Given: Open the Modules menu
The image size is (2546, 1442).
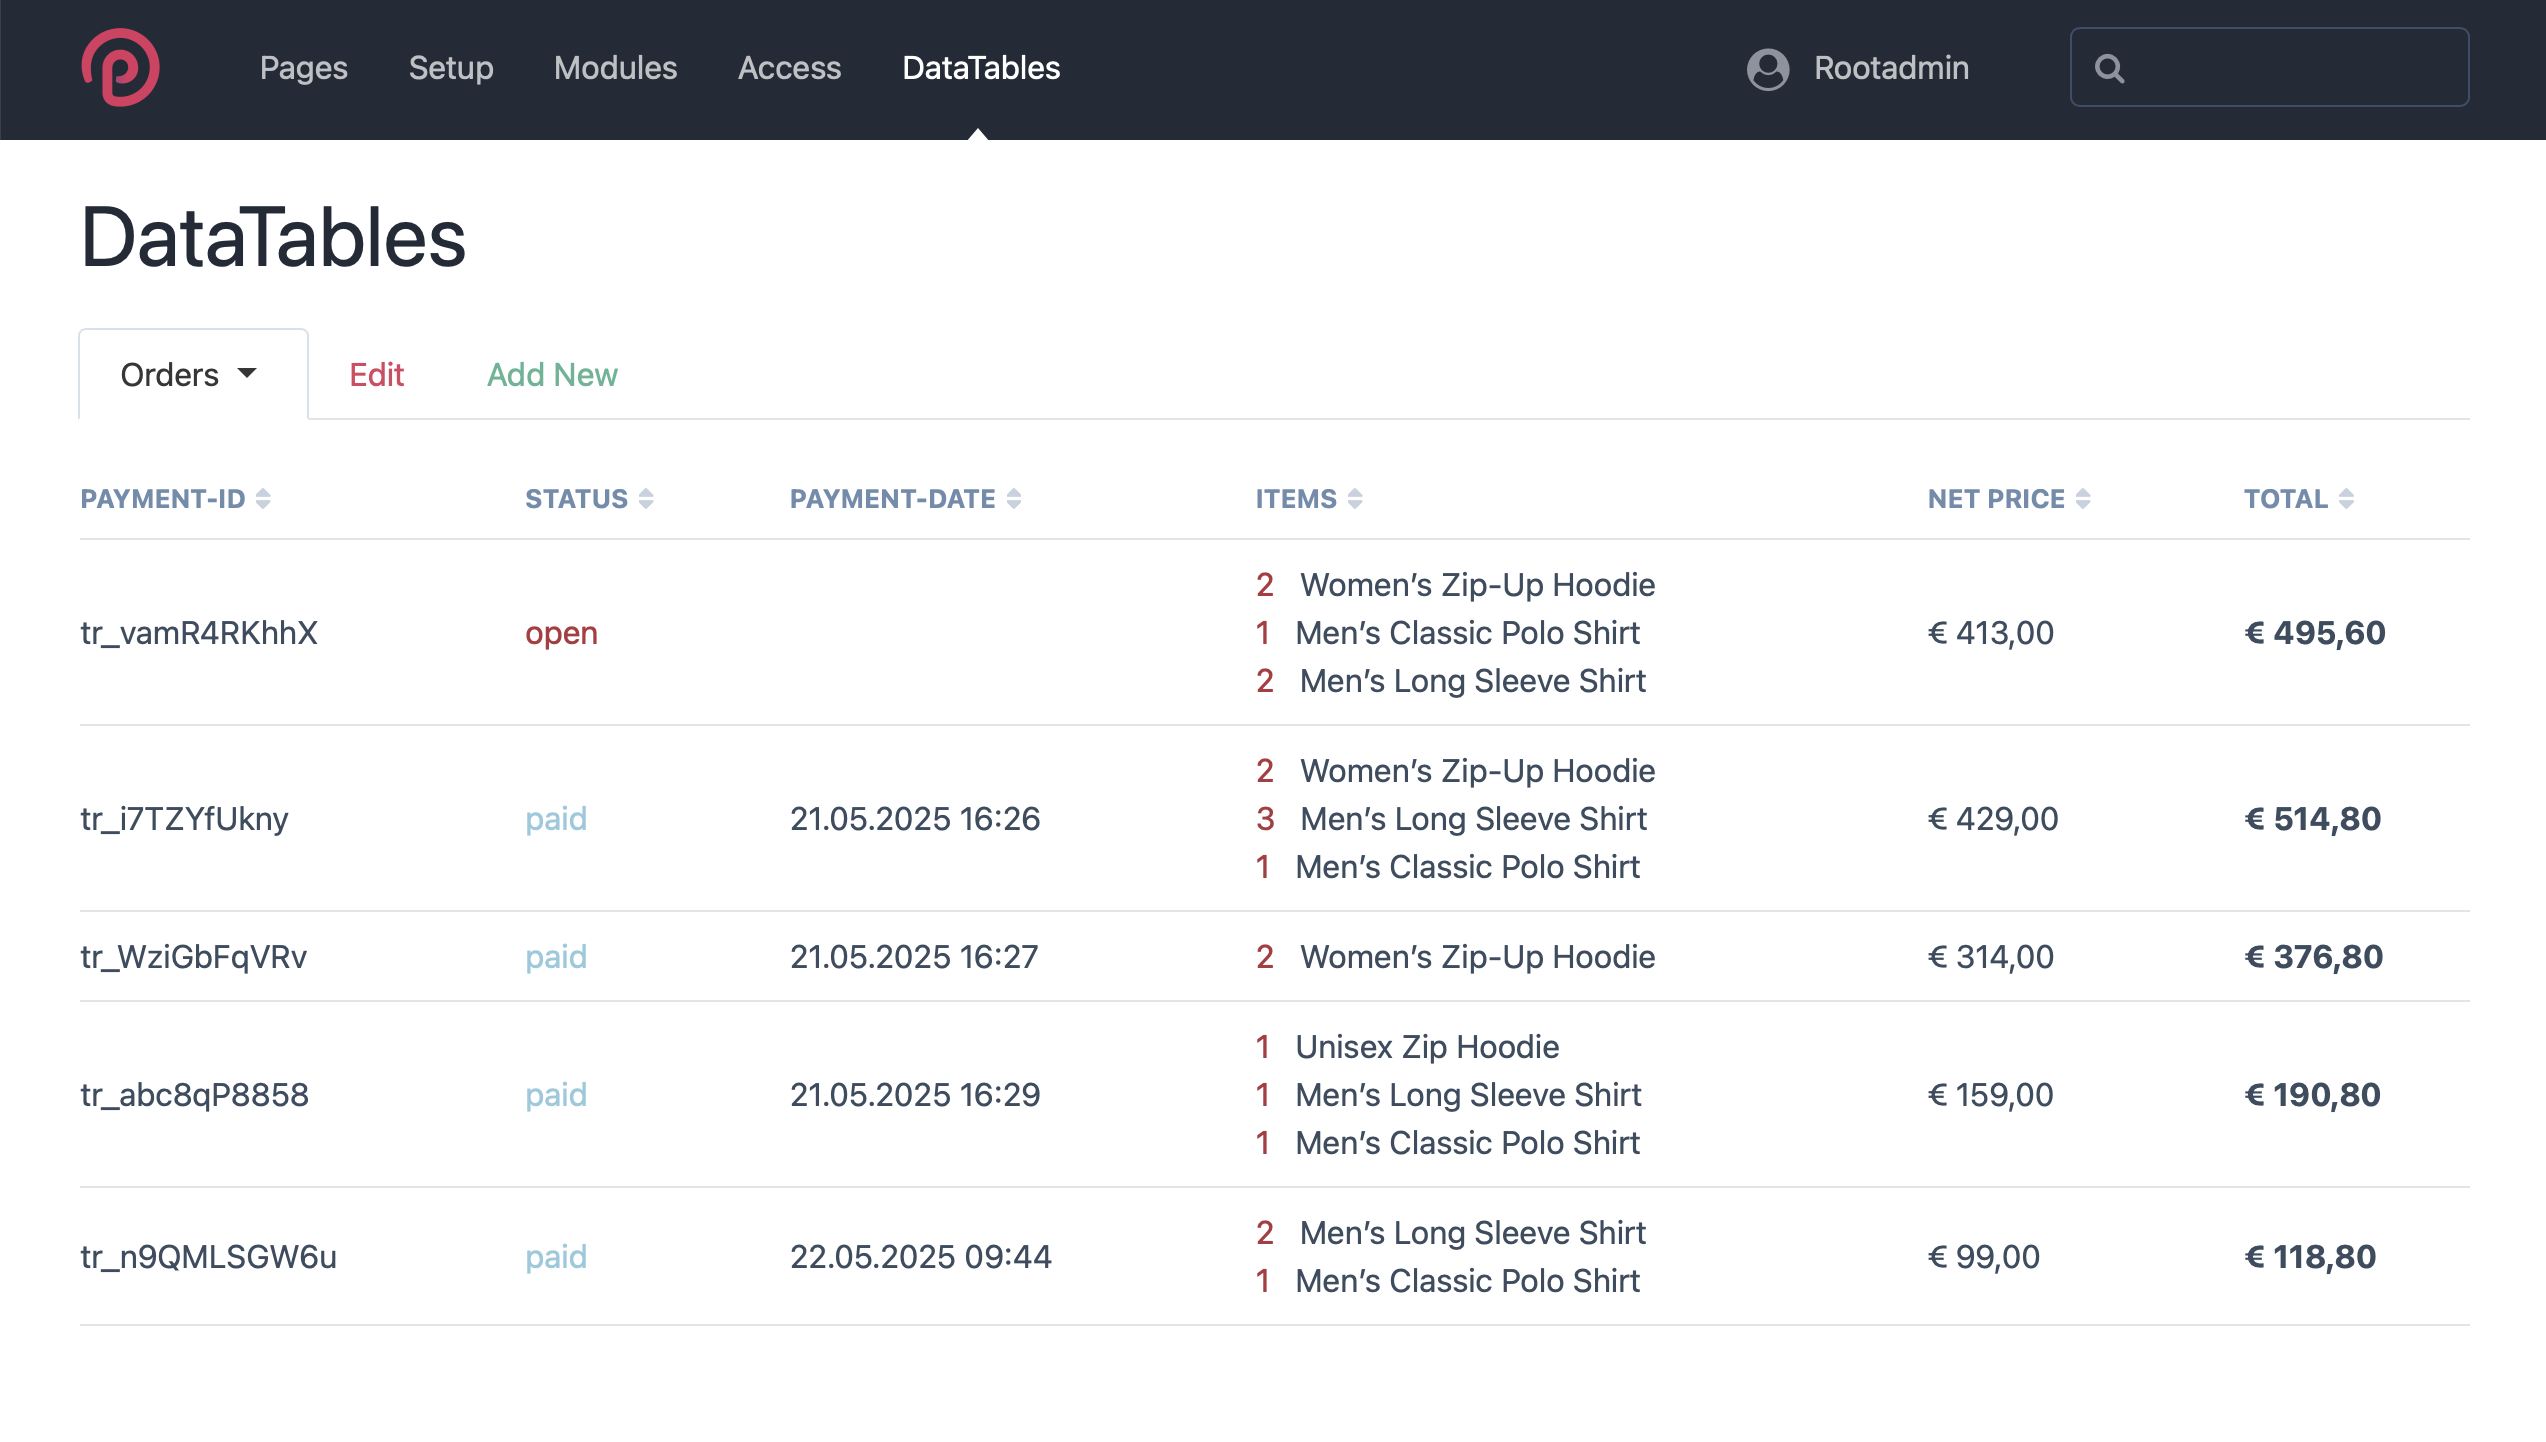Looking at the screenshot, I should (615, 68).
